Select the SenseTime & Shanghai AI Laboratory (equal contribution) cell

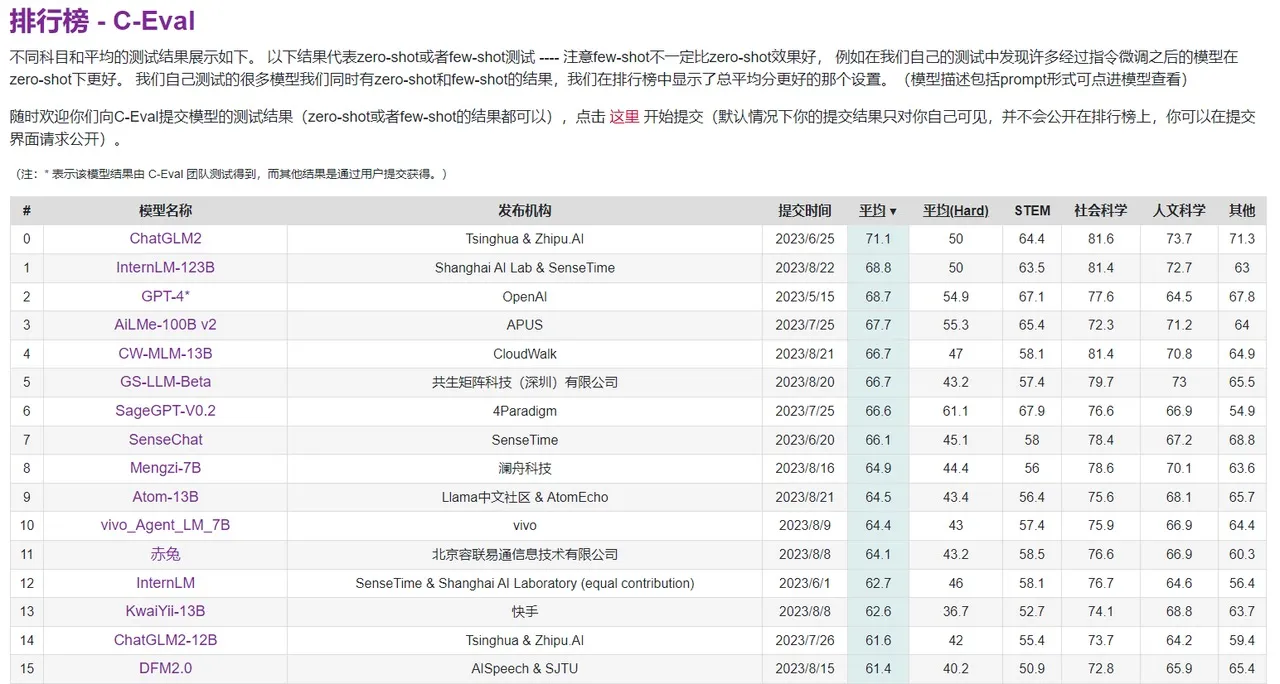coord(525,582)
